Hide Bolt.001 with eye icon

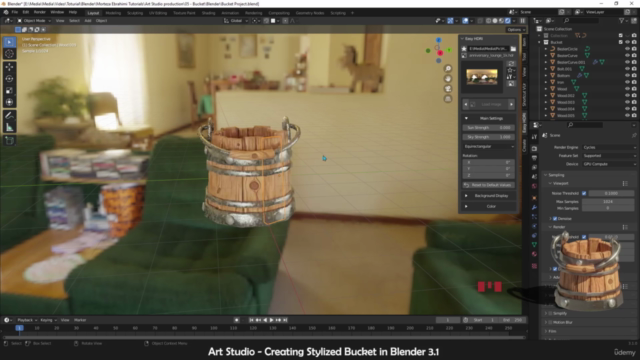pos(627,69)
